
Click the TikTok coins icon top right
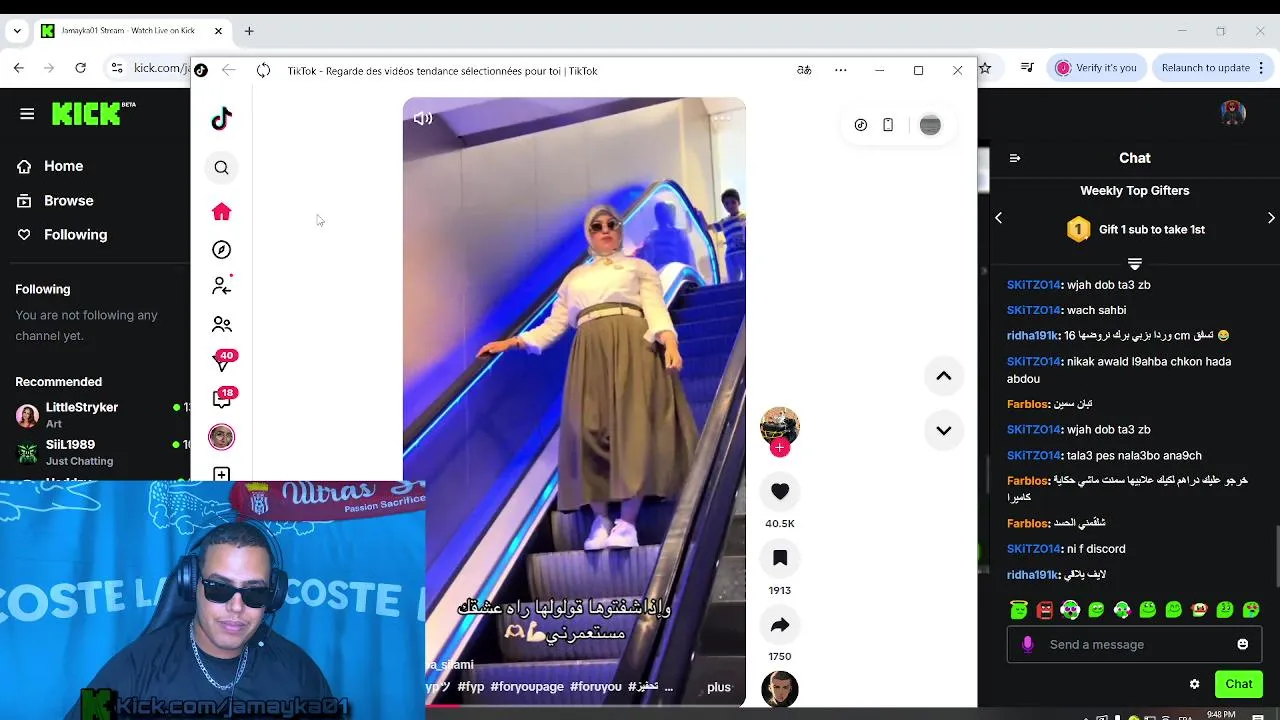pyautogui.click(x=861, y=125)
